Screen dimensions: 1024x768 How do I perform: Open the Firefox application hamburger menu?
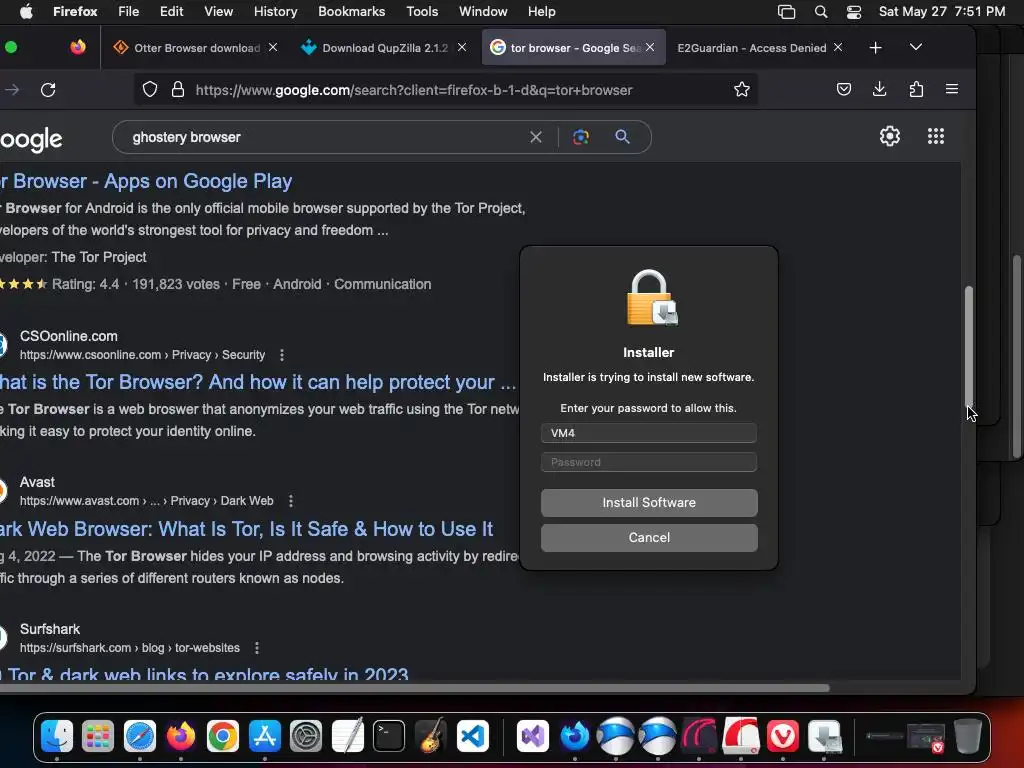[952, 89]
